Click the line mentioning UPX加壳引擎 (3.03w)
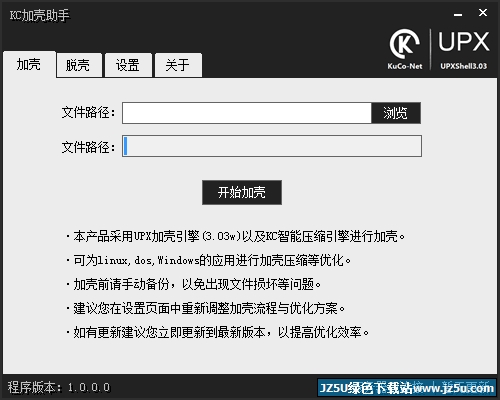This screenshot has width=500, height=400. point(235,236)
